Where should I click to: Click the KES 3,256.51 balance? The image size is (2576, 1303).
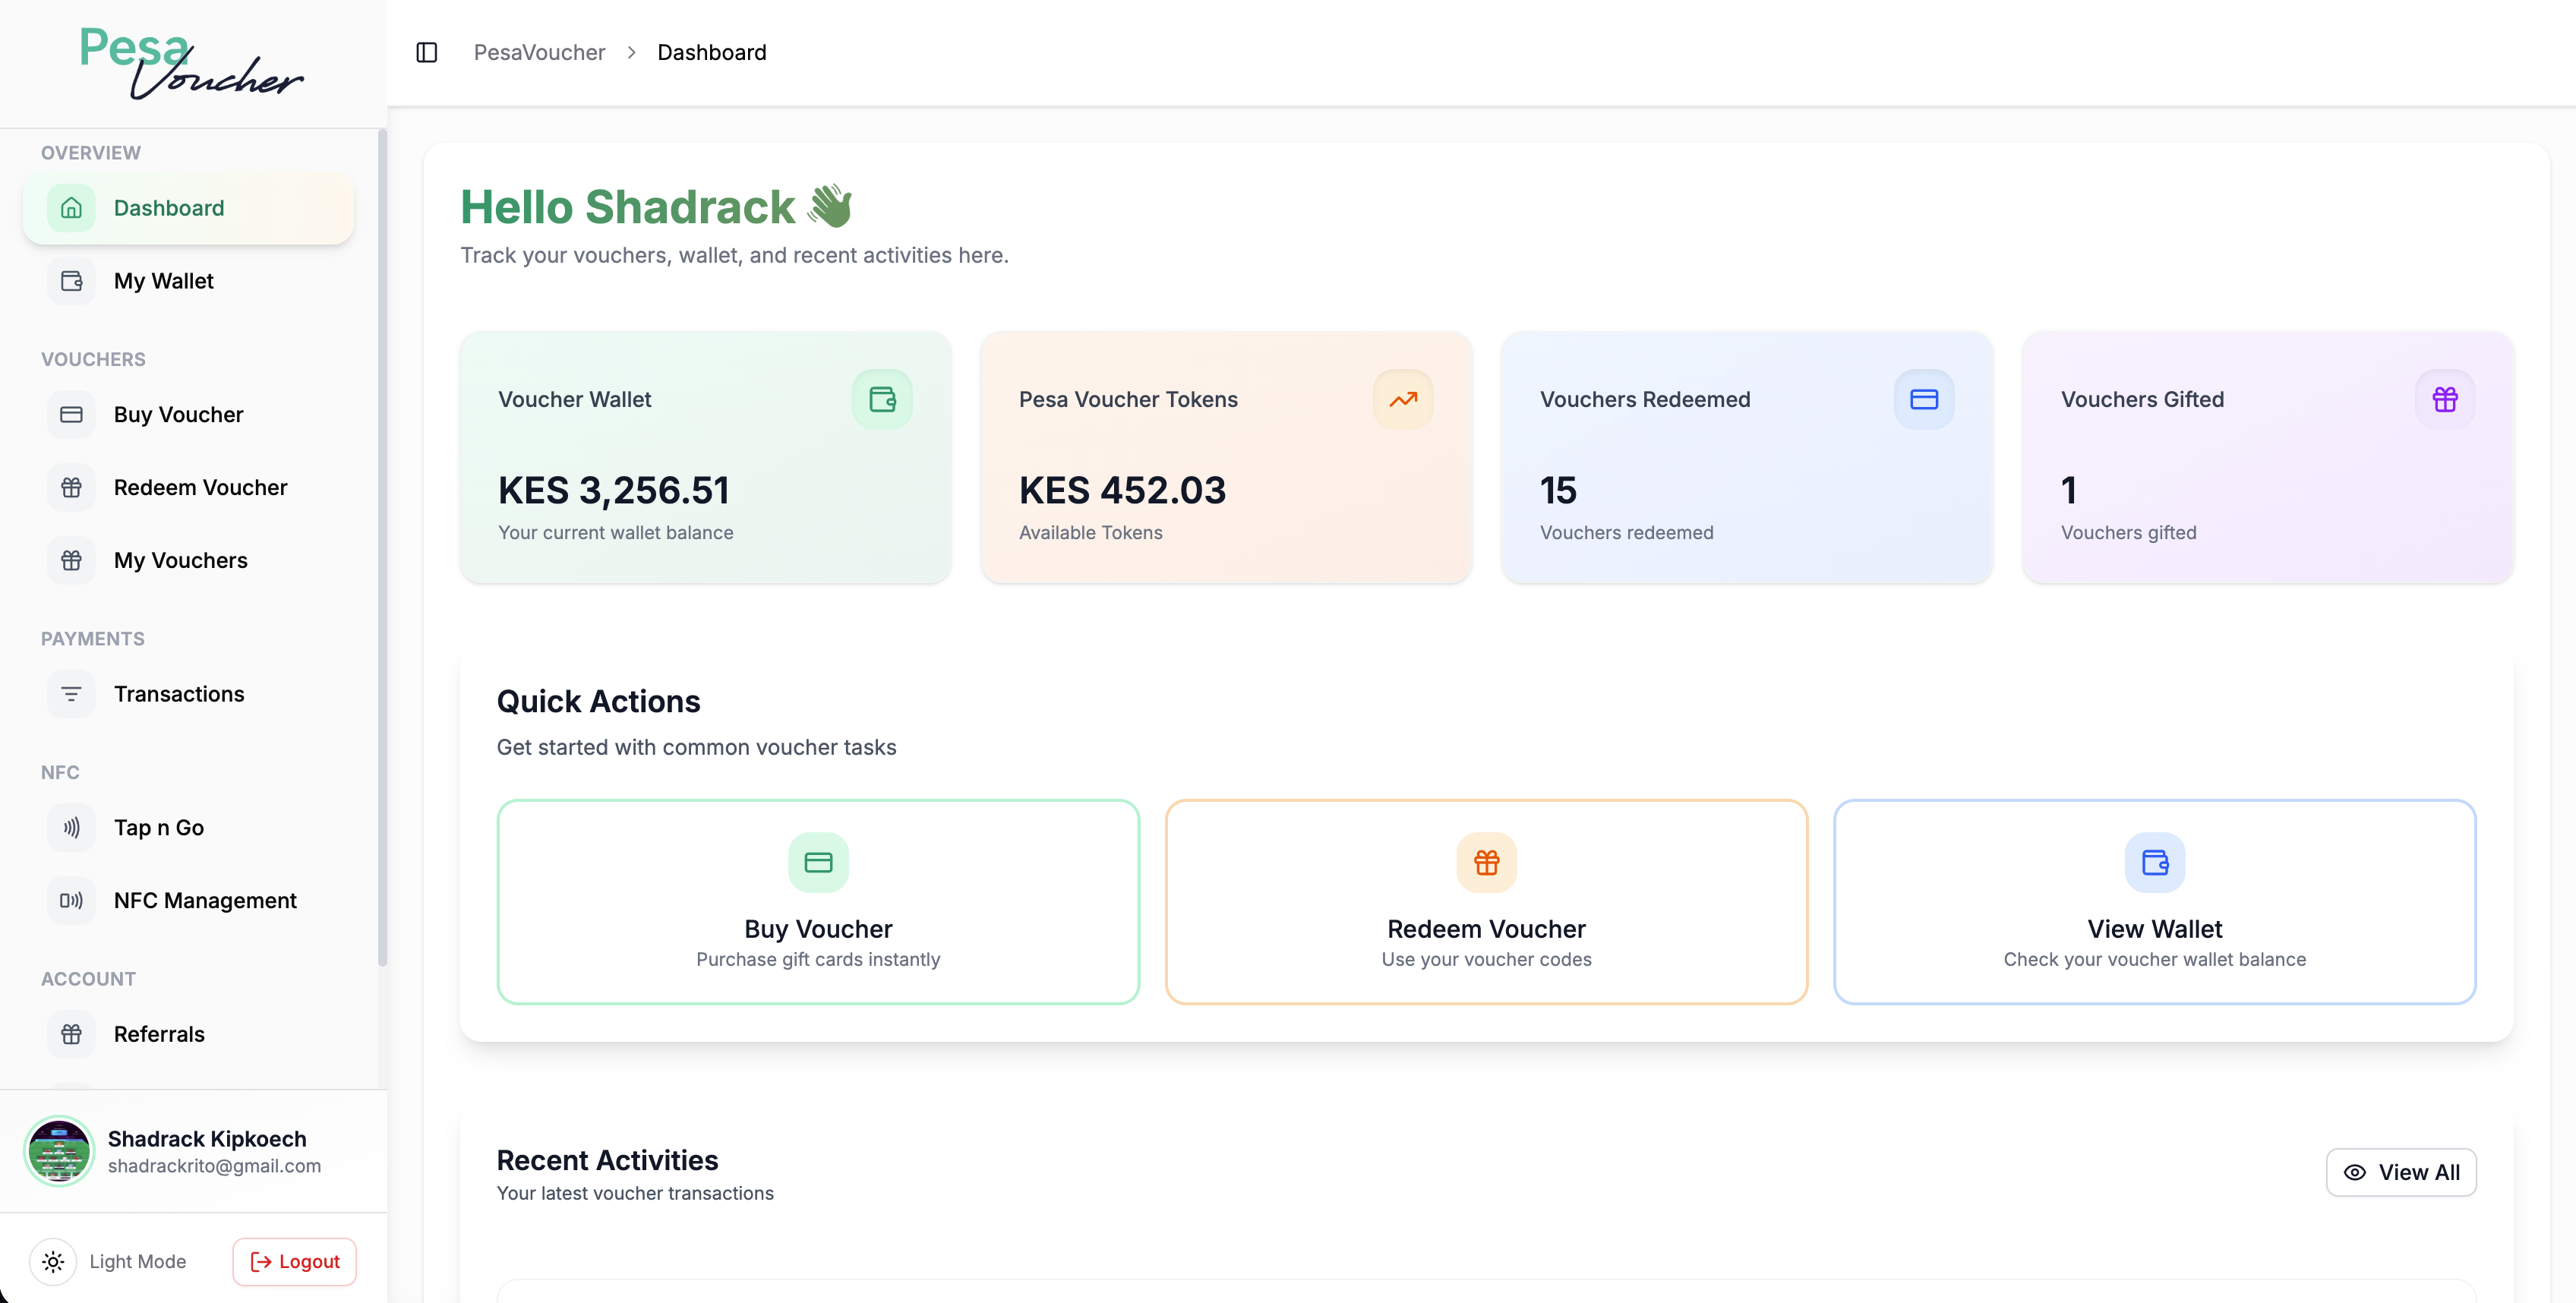click(x=613, y=490)
